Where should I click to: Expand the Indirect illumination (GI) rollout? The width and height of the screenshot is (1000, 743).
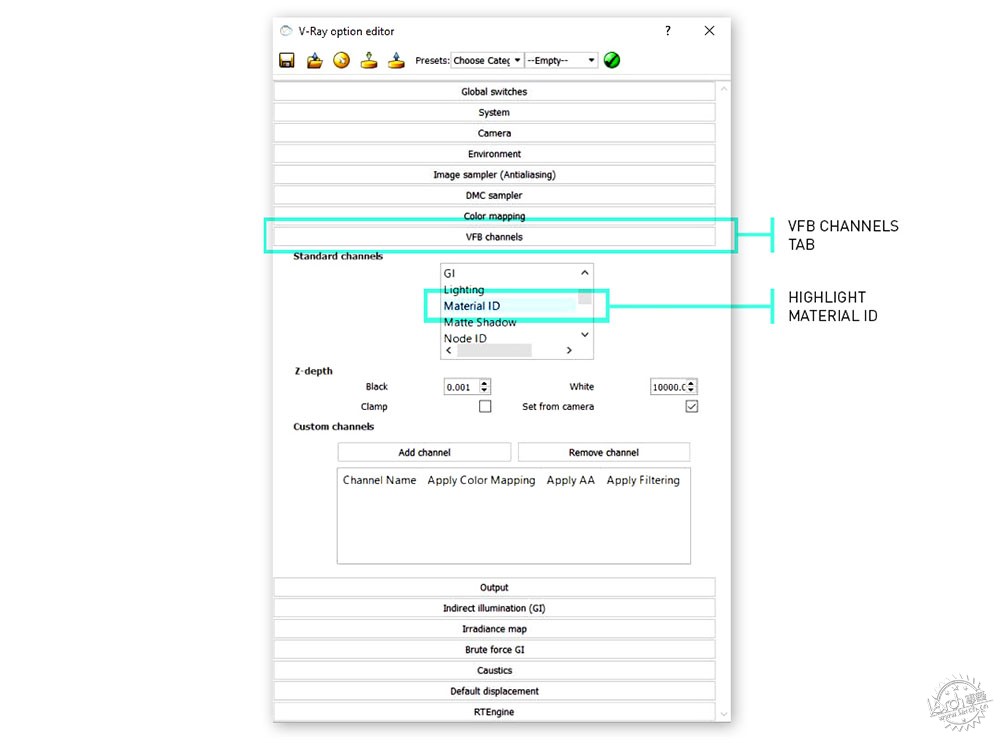[x=494, y=608]
